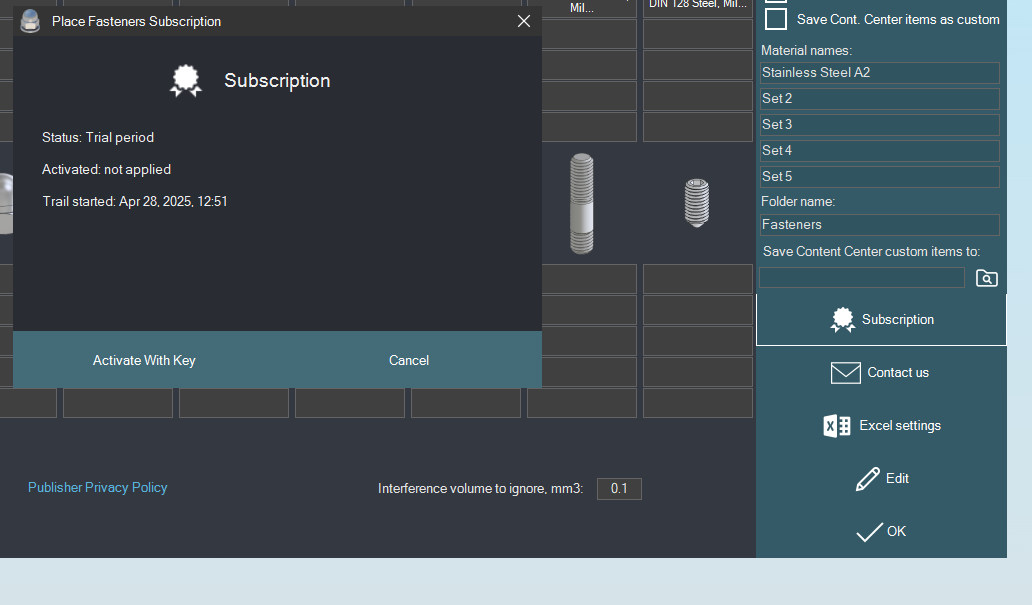
Task: Select the double-ended stud thumbnail
Action: 581,203
